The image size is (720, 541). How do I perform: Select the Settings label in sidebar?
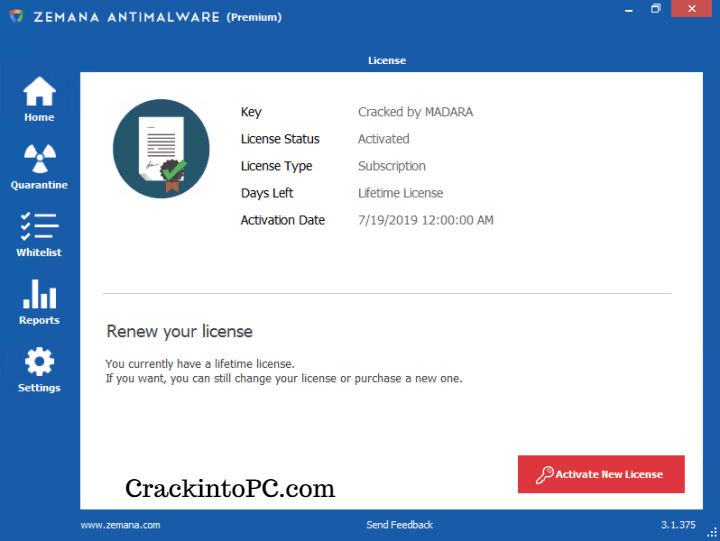[39, 388]
